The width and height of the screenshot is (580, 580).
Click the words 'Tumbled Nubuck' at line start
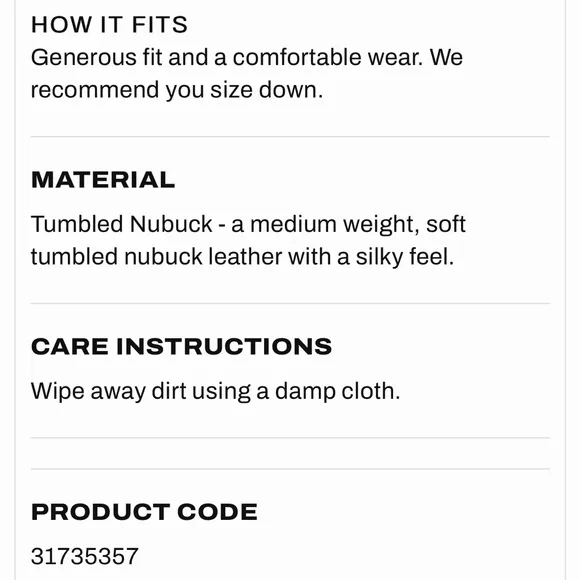pos(122,224)
